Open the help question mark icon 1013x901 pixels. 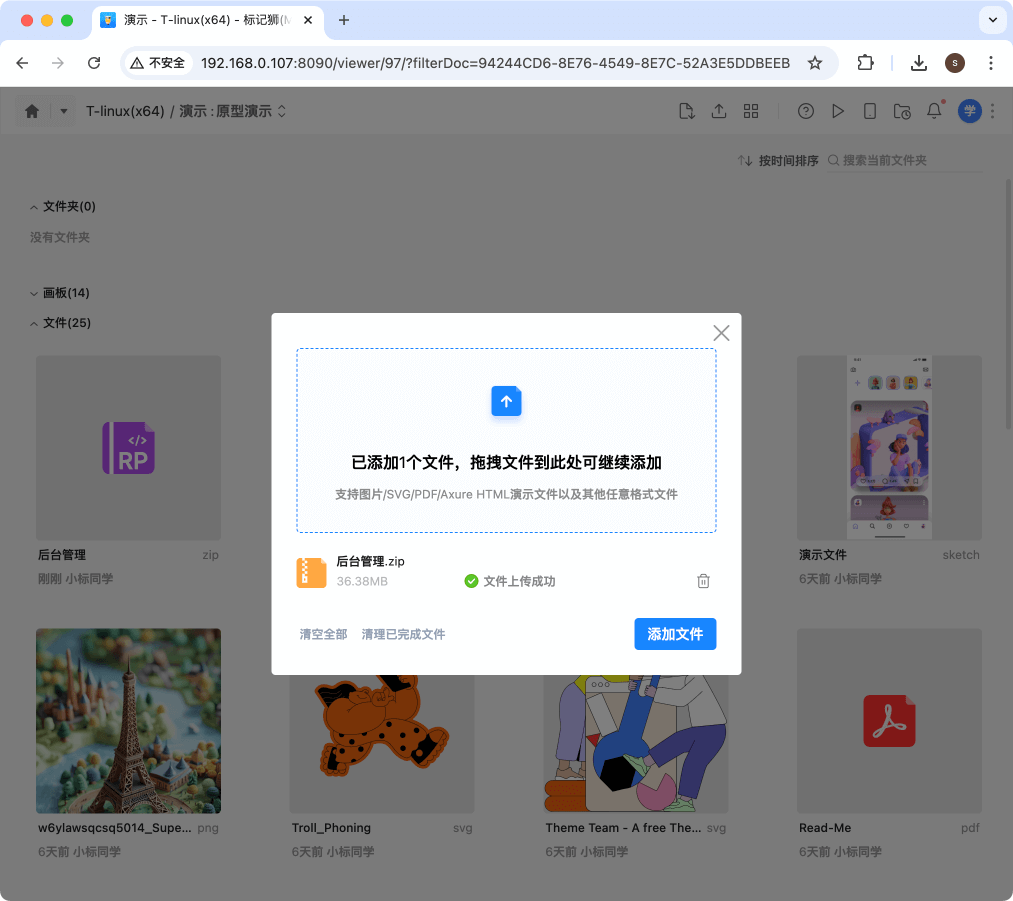pyautogui.click(x=805, y=112)
